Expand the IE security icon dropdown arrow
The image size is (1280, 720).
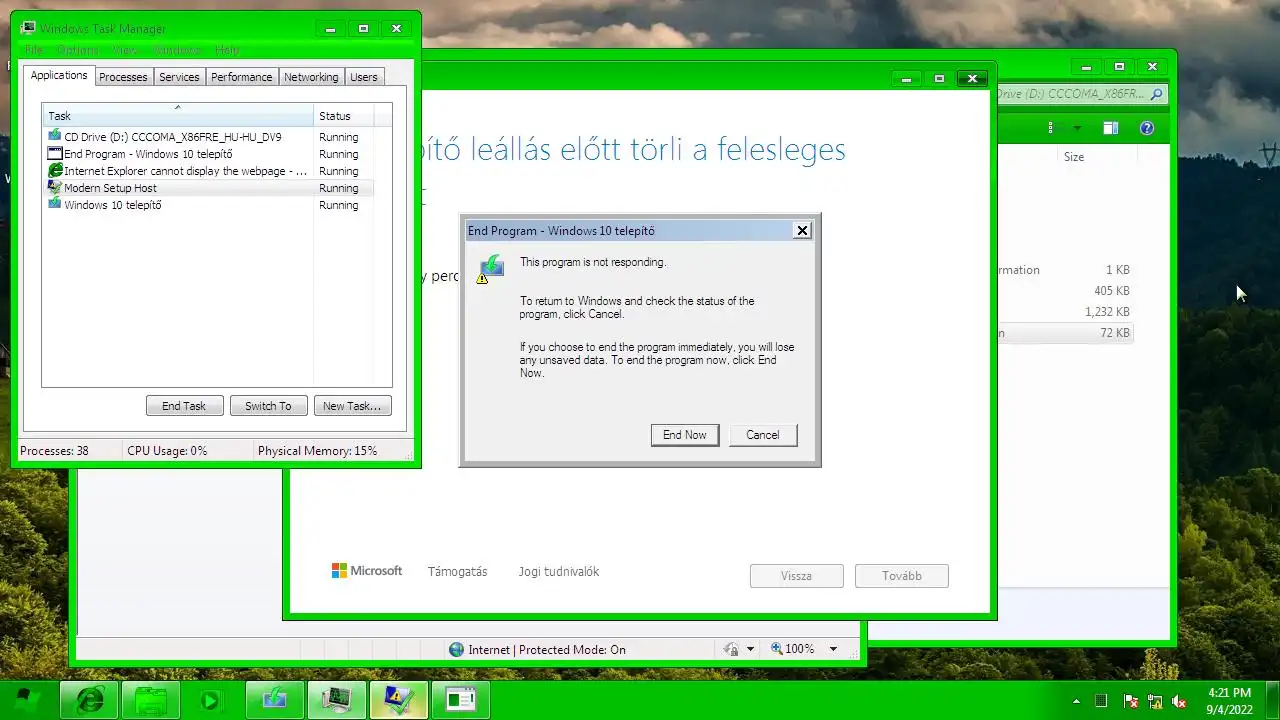[x=750, y=649]
